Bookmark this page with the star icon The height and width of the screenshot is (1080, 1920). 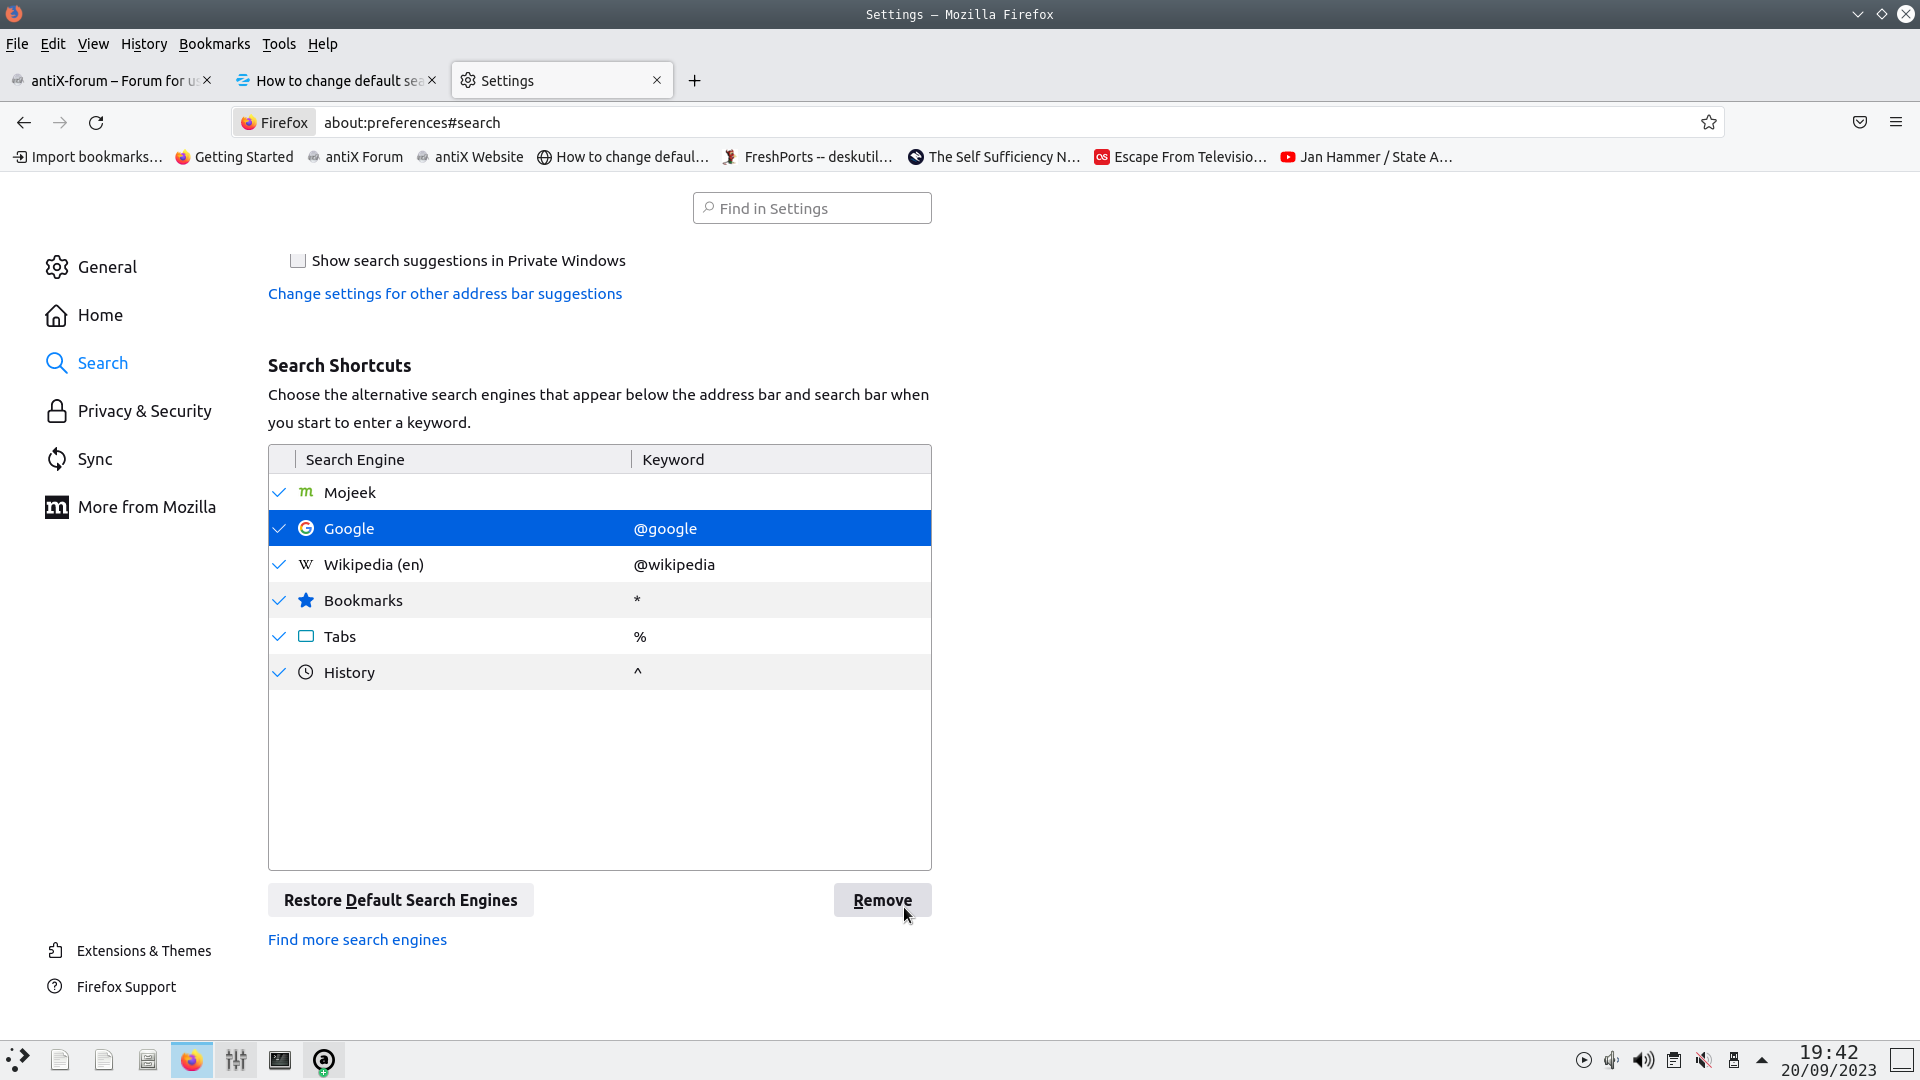(x=1709, y=122)
